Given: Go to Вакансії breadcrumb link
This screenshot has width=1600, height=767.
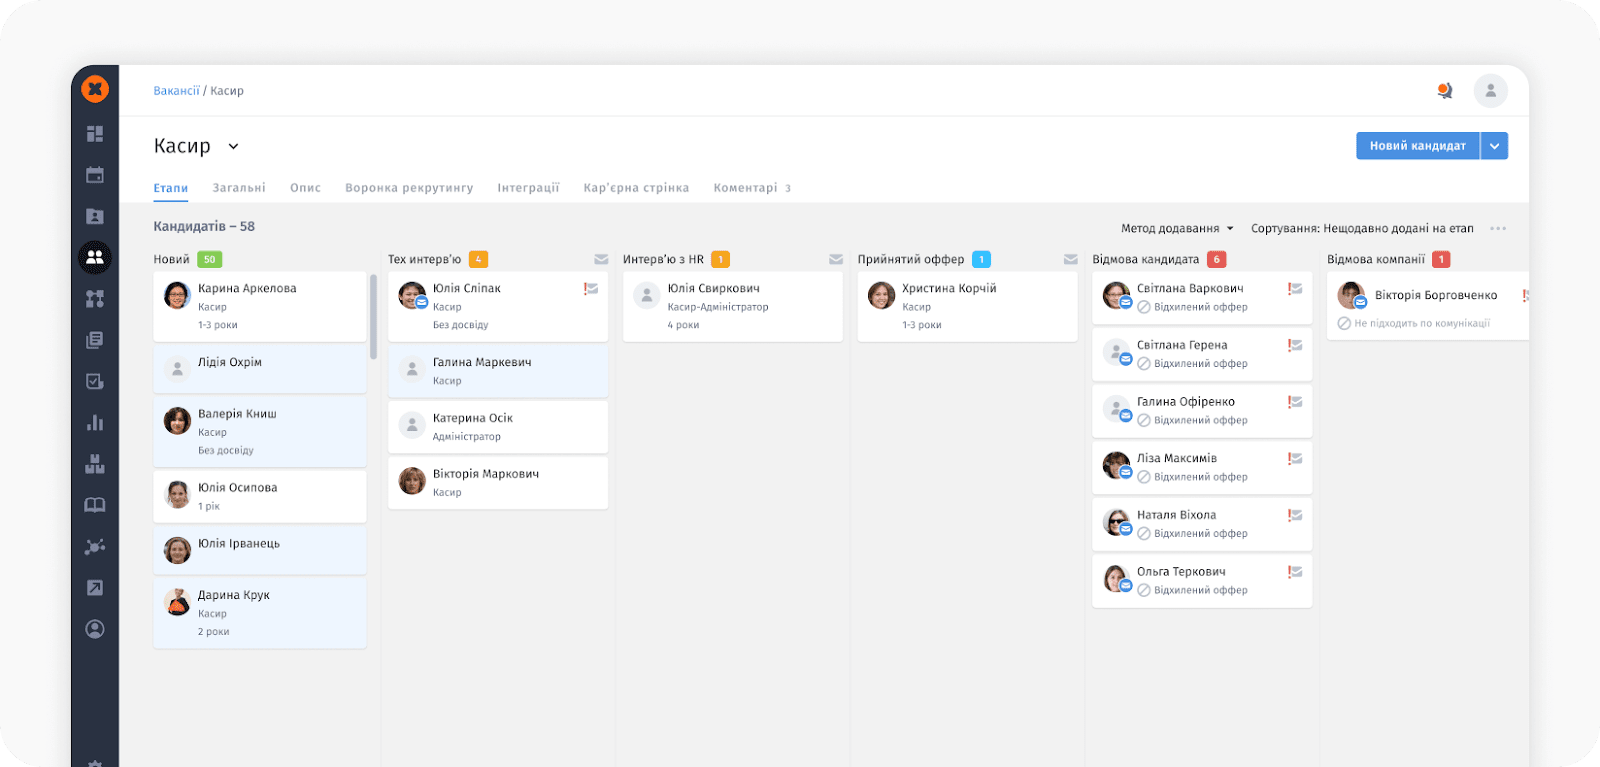Looking at the screenshot, I should (x=176, y=91).
